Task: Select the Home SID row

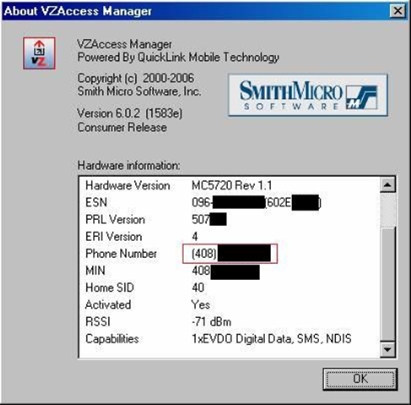Action: coord(229,288)
